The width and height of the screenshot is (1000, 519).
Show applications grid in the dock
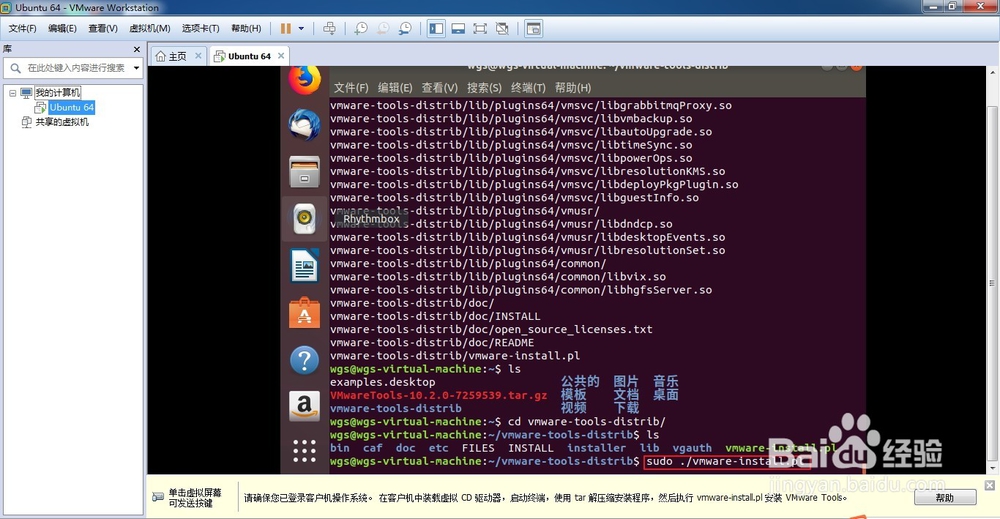tap(304, 451)
